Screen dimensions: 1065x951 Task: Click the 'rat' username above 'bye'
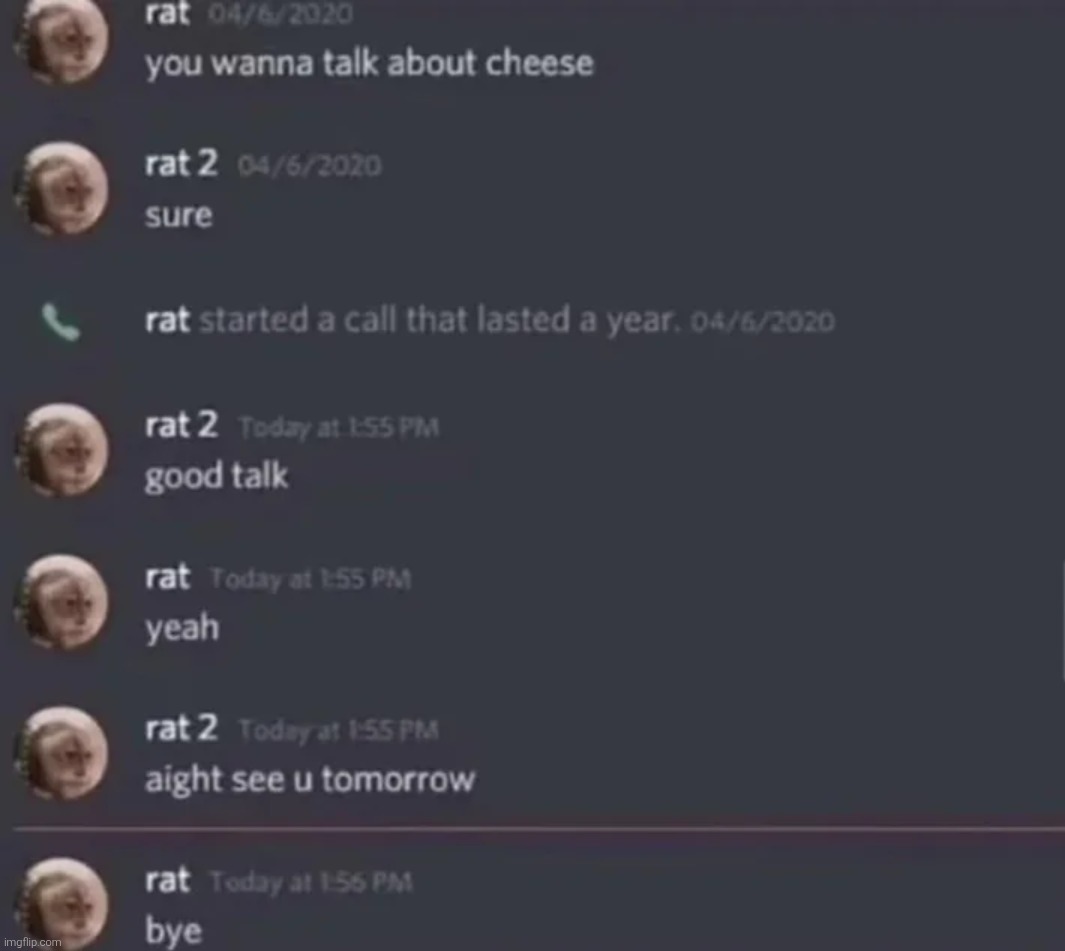167,880
